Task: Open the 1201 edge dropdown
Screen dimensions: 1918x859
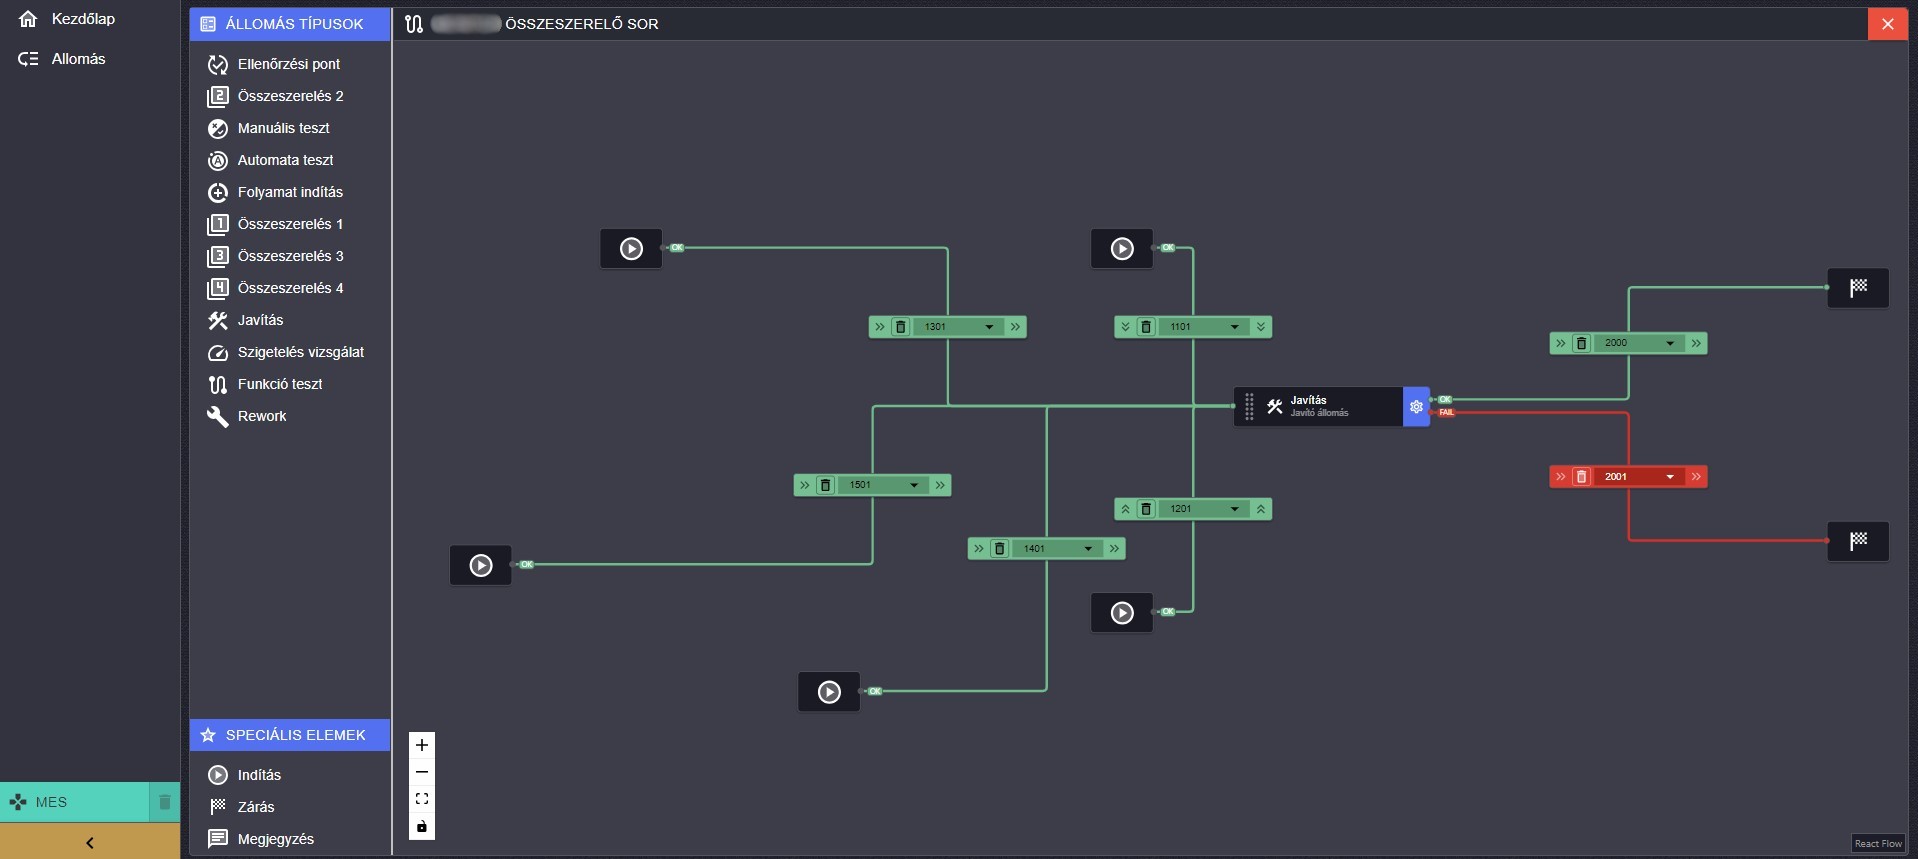Action: click(x=1203, y=509)
